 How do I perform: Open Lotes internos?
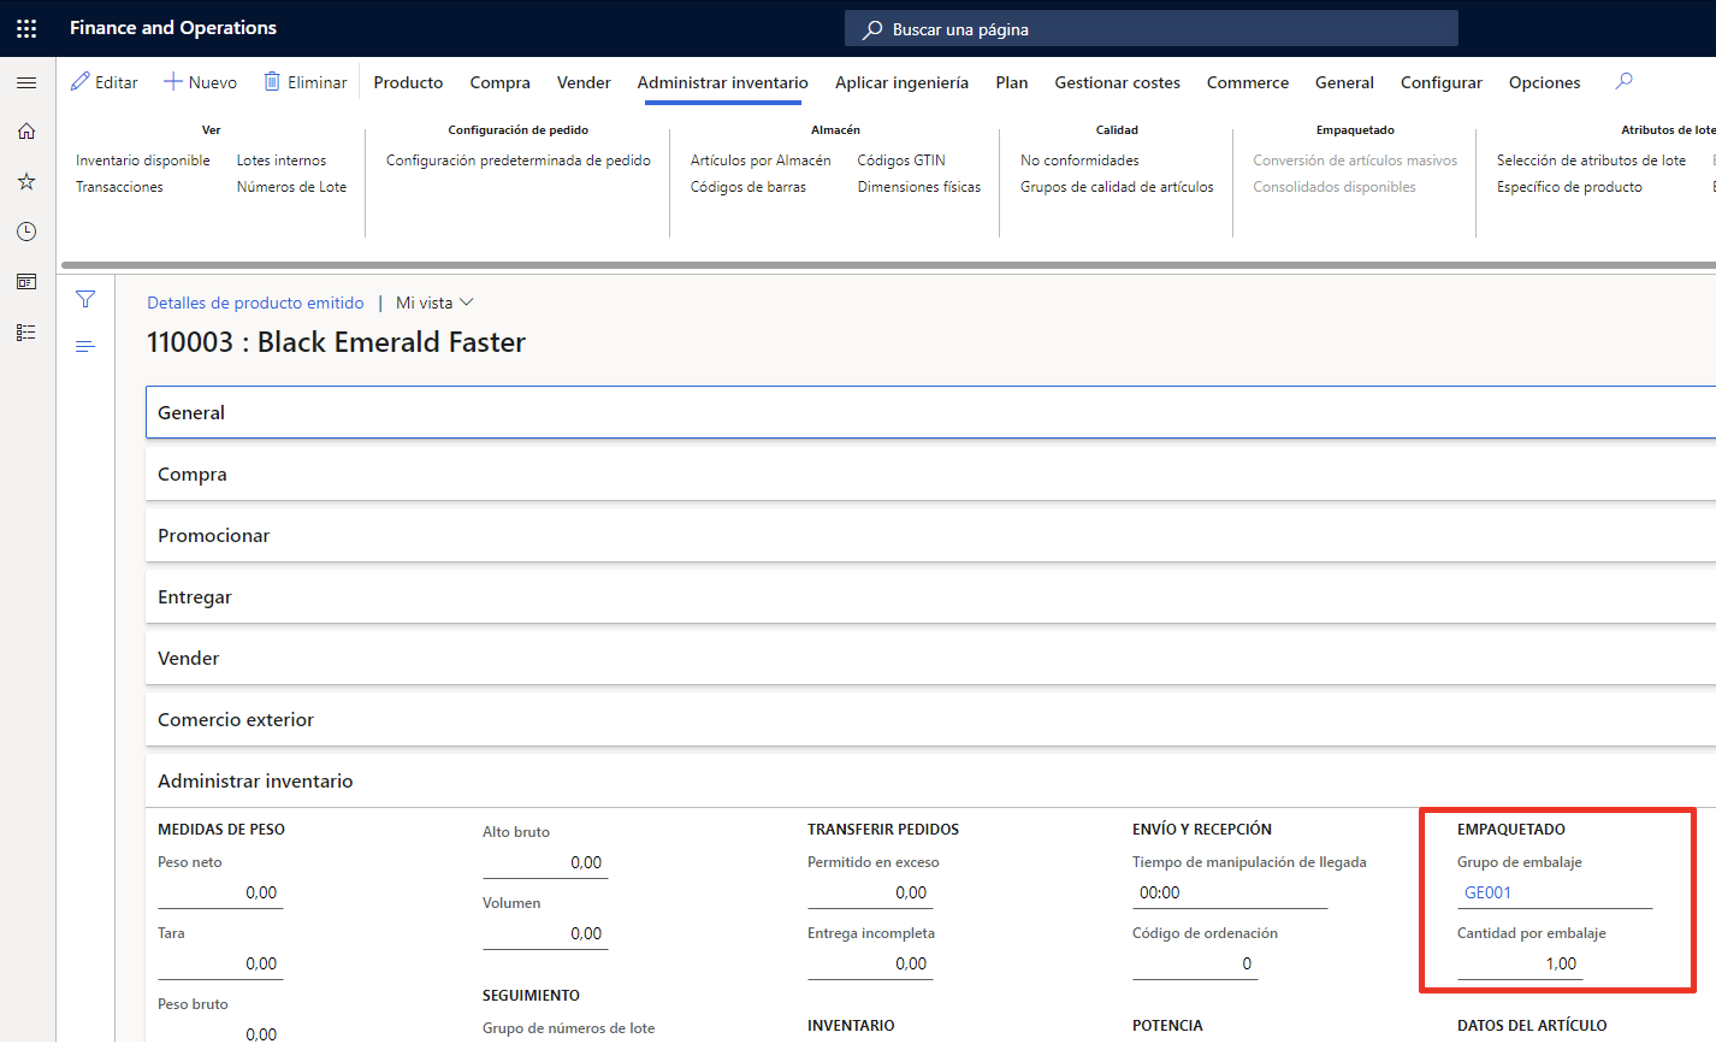(281, 160)
